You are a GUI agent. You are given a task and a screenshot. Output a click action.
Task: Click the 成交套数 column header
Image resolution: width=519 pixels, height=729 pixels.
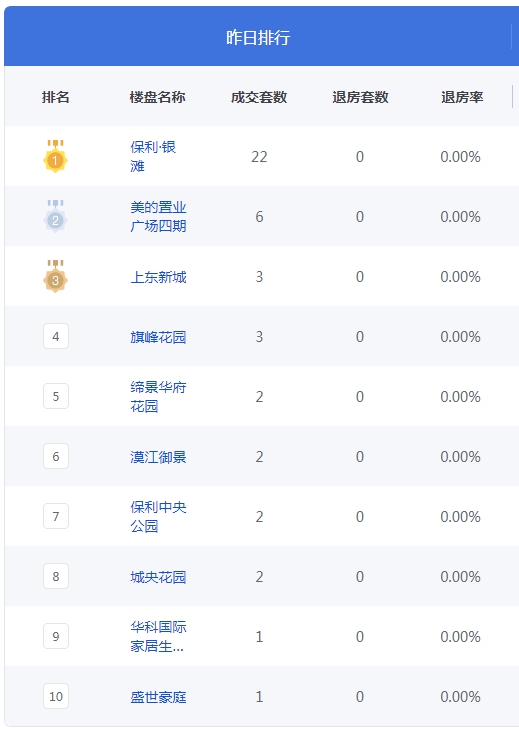[259, 97]
